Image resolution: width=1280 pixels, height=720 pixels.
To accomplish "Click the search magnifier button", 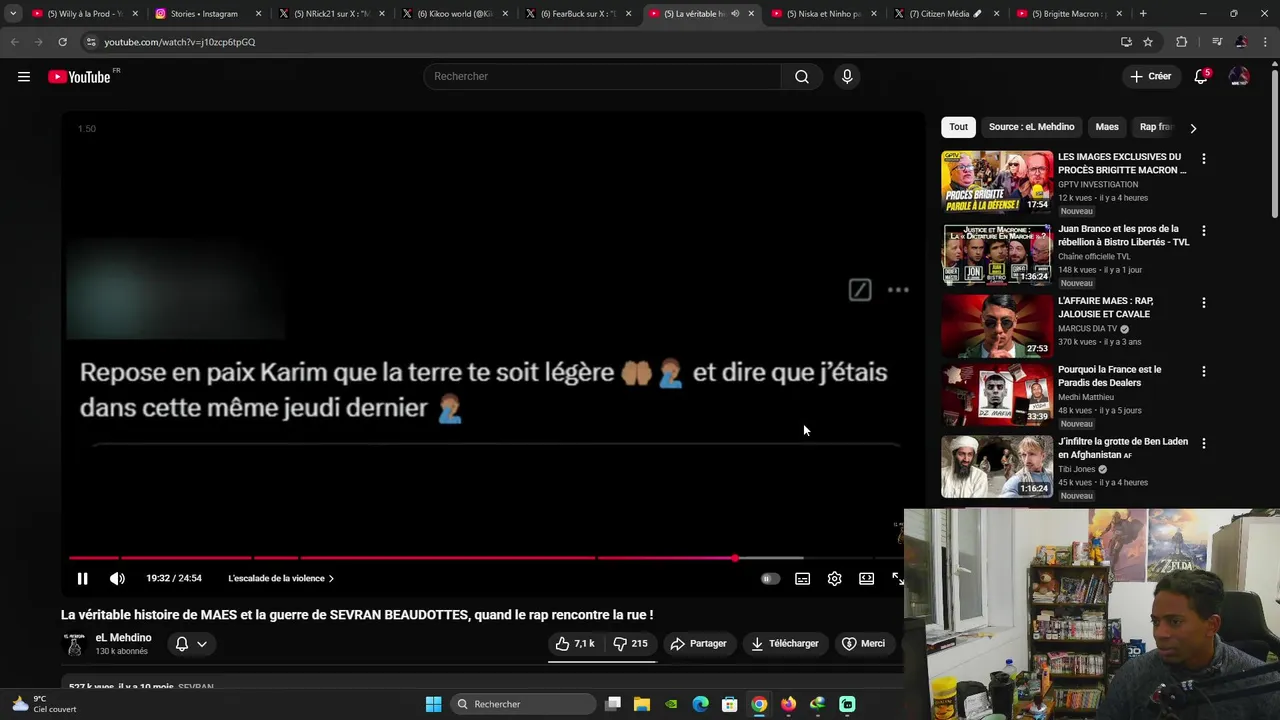I will [x=802, y=77].
